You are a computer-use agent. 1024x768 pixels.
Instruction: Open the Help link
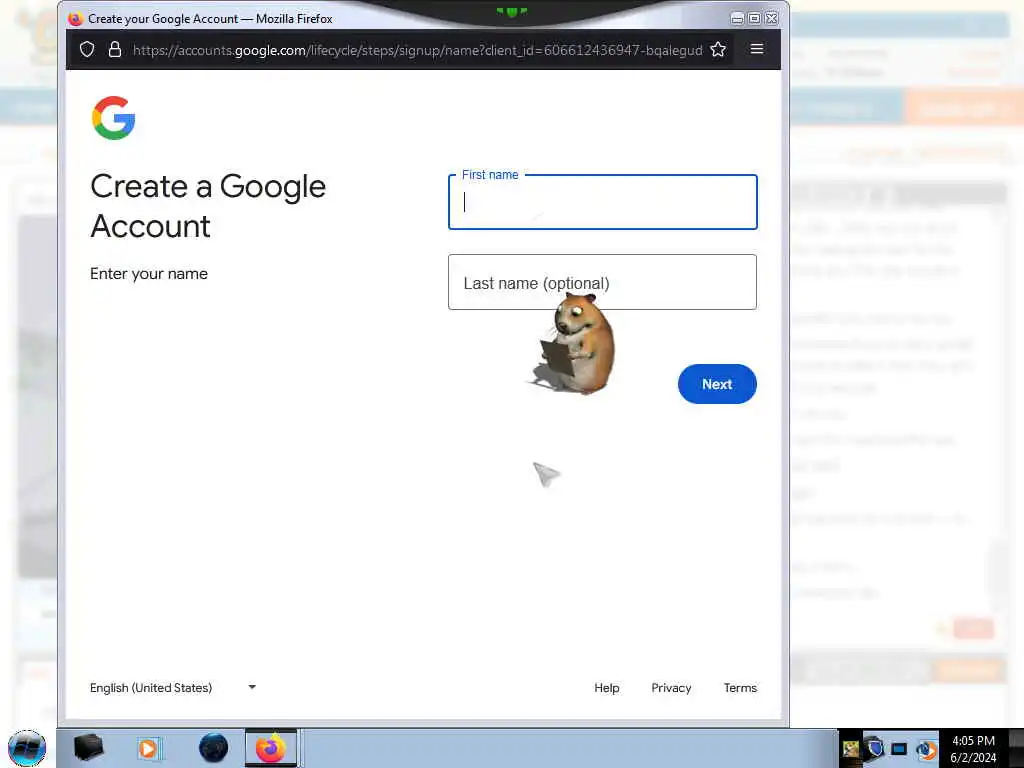(x=607, y=688)
